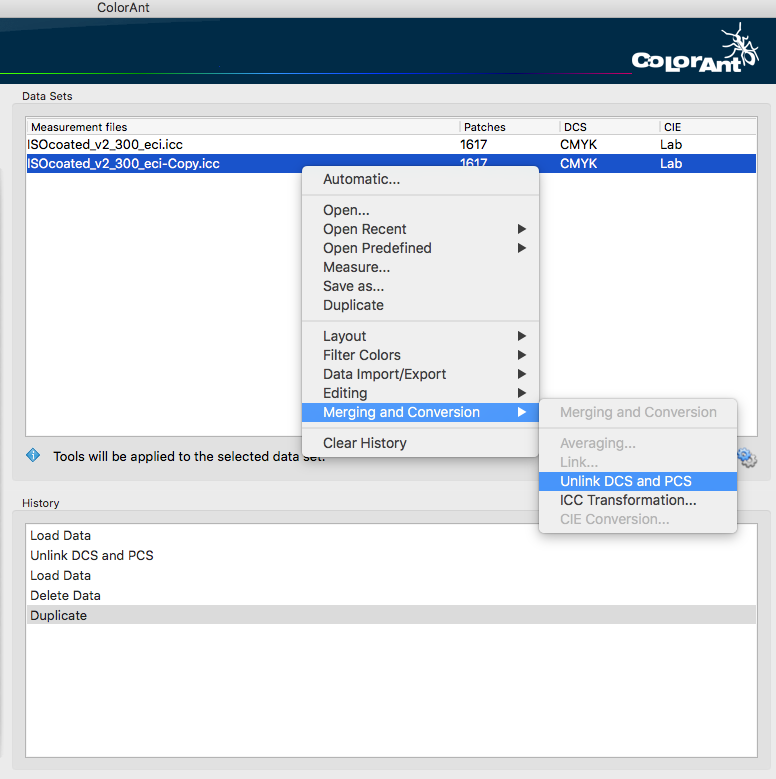776x779 pixels.
Task: Open the Filter Colors submenu
Action: [420, 355]
